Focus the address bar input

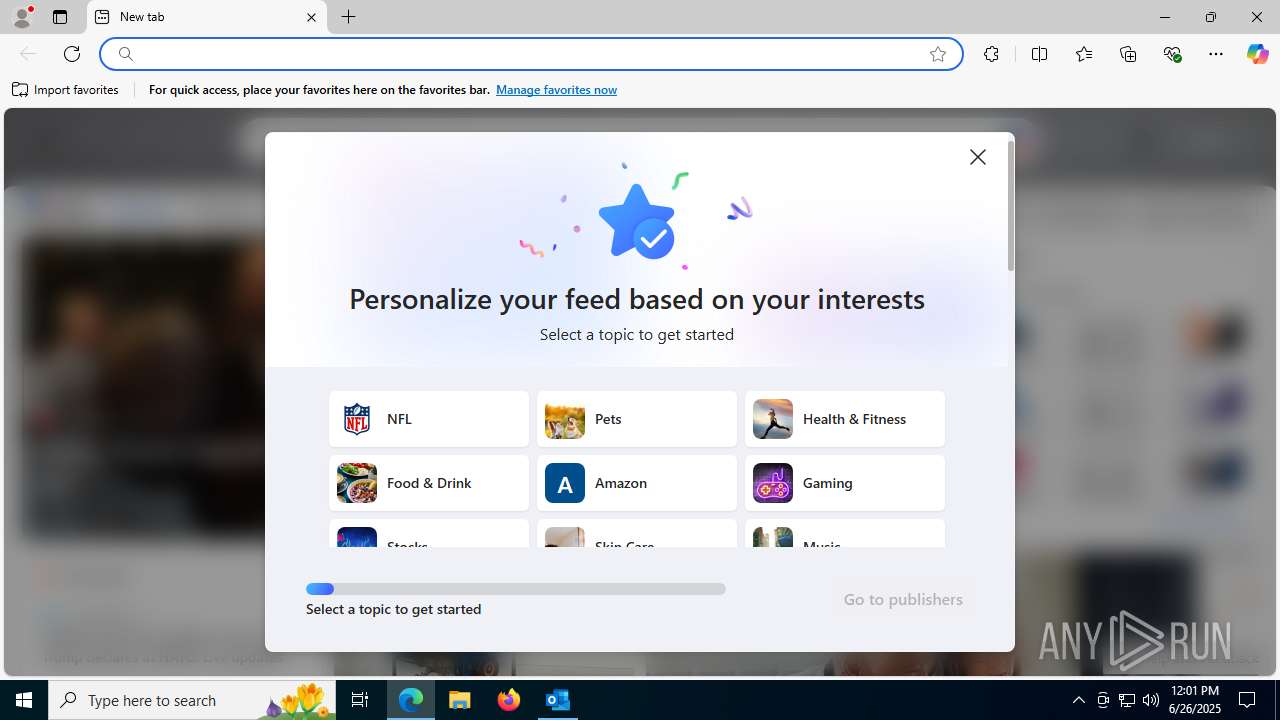(x=530, y=54)
